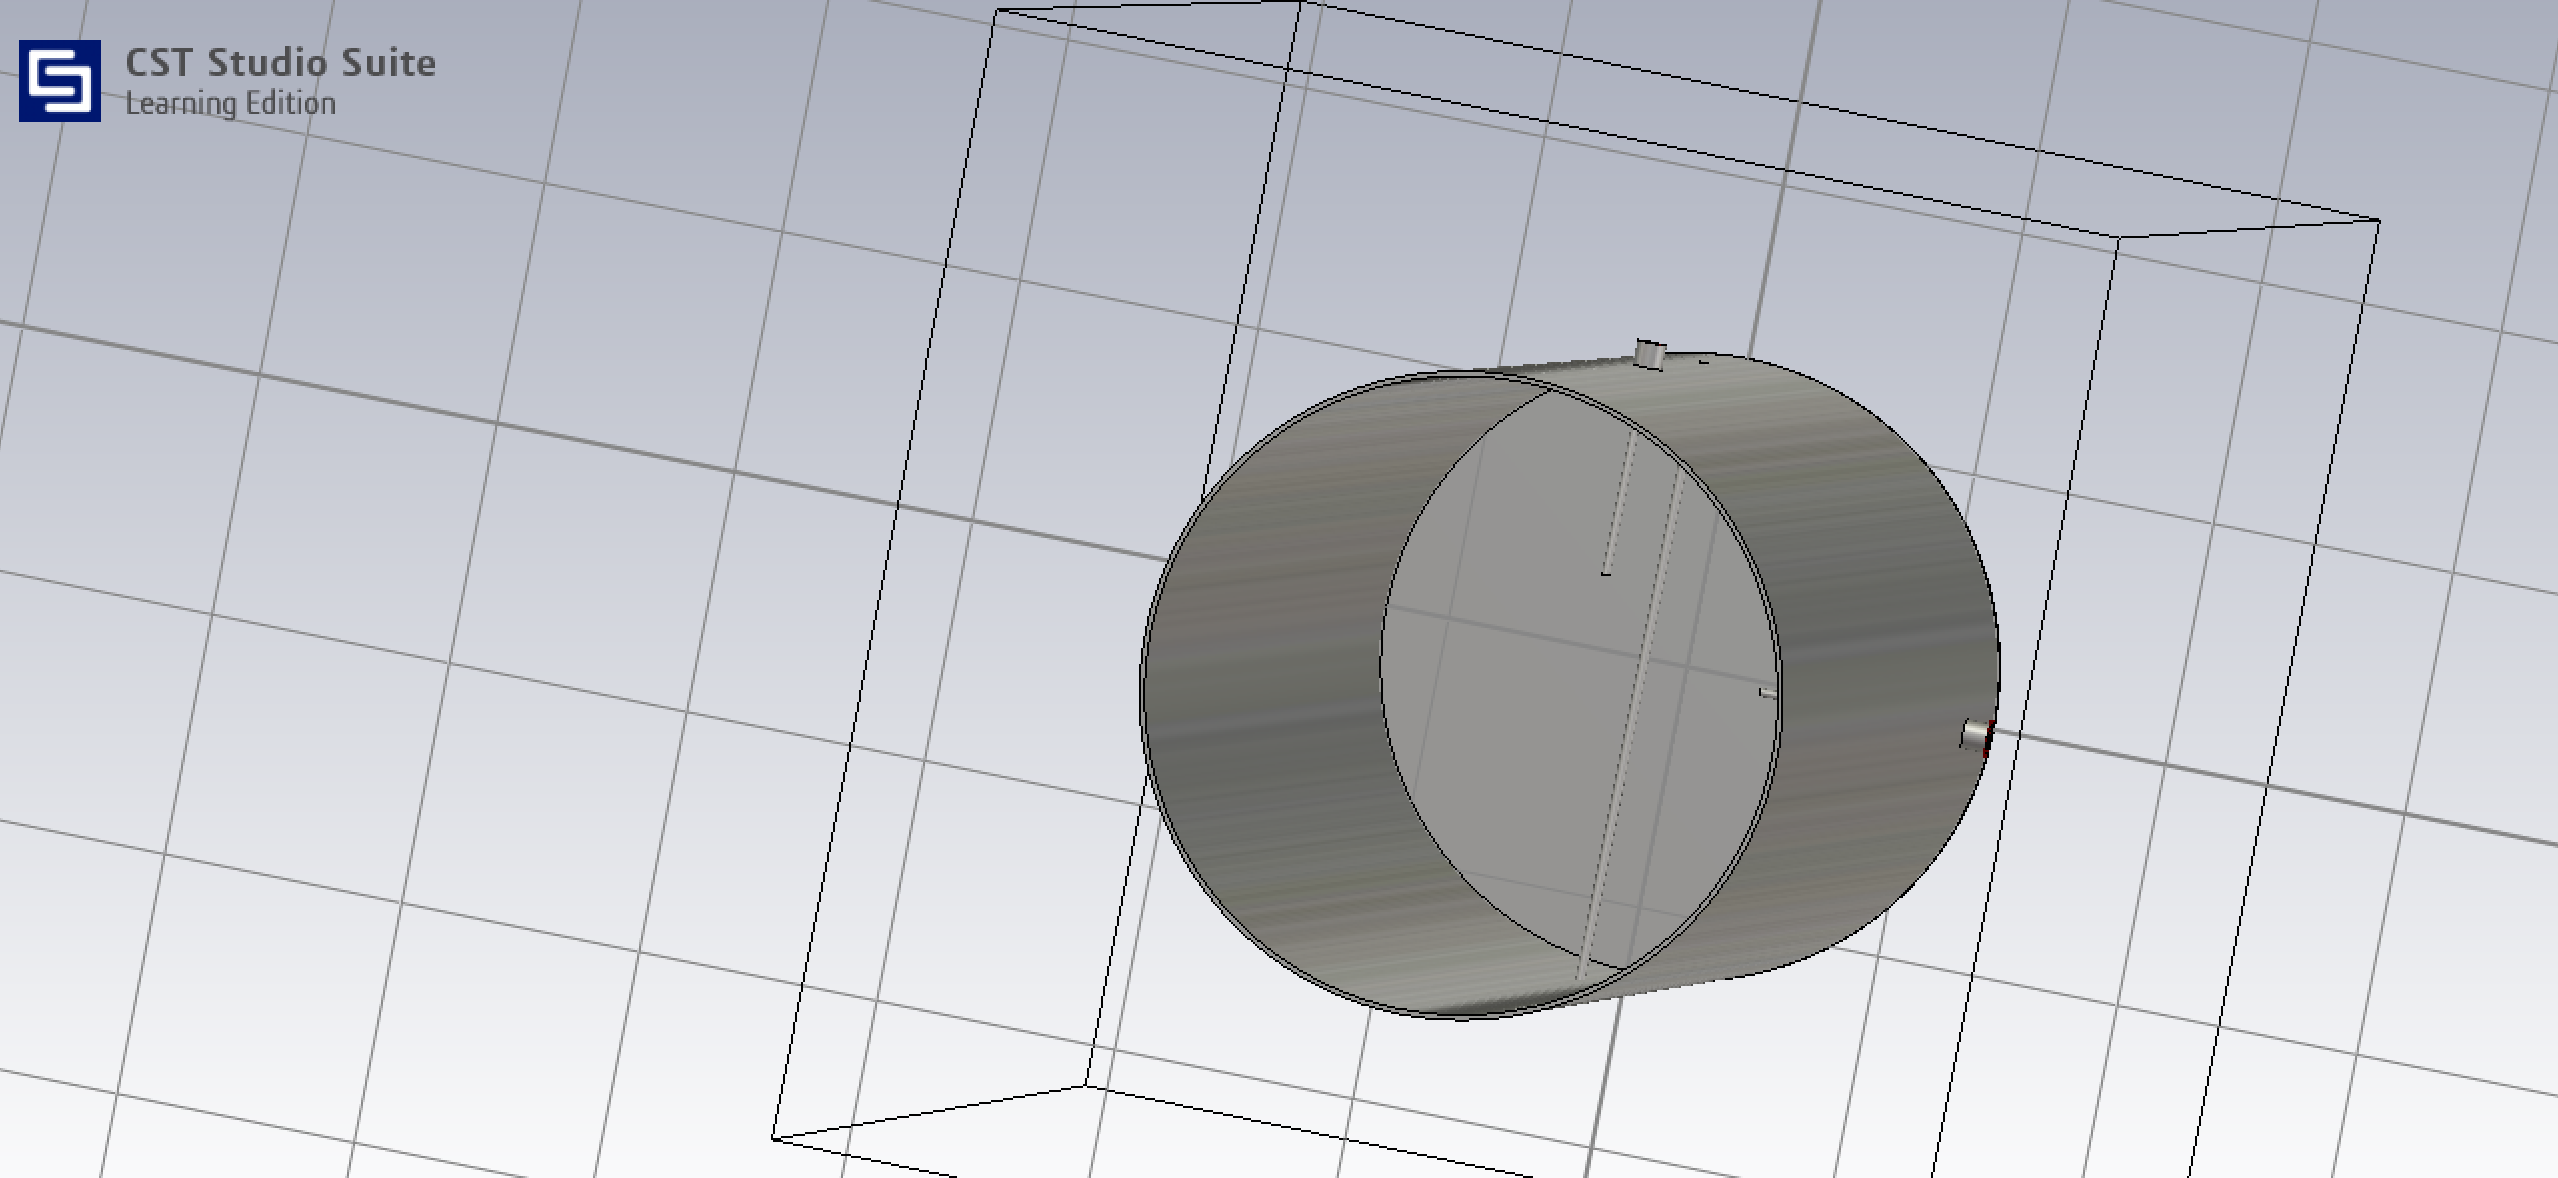Click the small side probe tip inside cylinder

(x=1767, y=692)
